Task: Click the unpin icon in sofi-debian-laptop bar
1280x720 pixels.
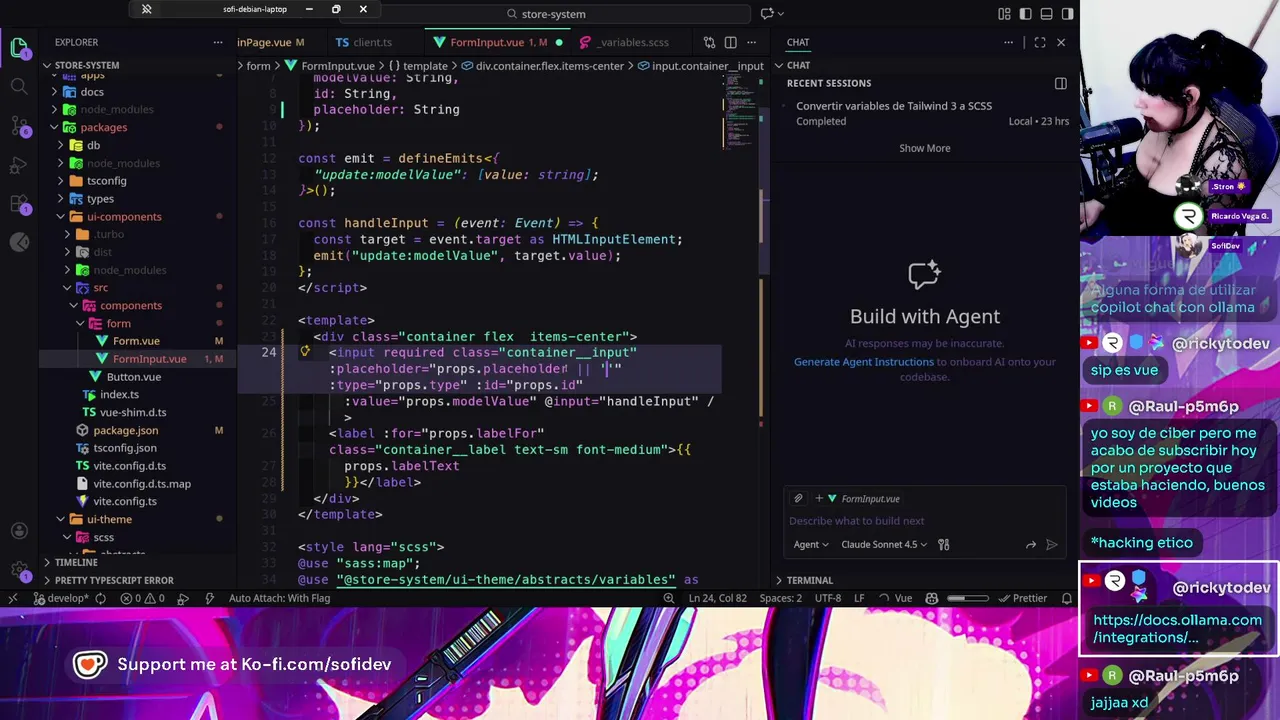Action: (146, 9)
